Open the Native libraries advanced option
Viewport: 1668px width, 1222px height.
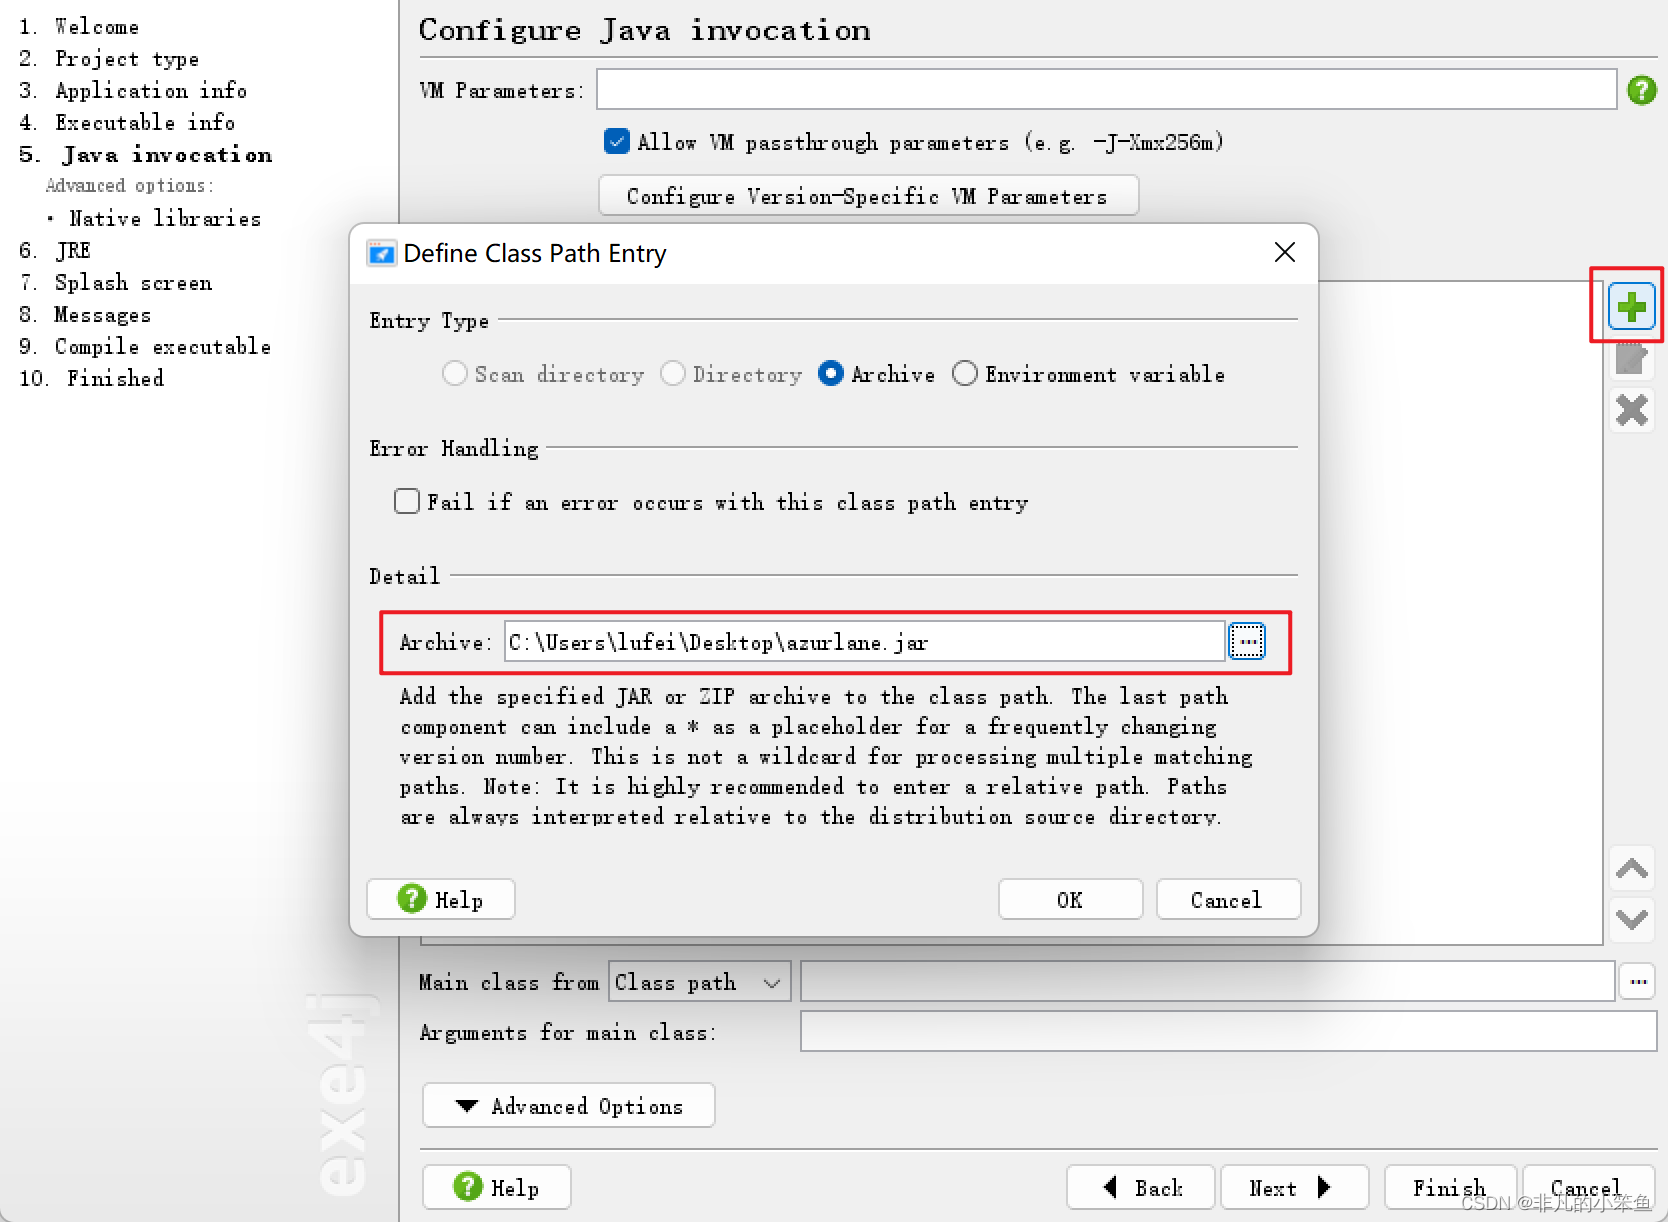point(165,219)
